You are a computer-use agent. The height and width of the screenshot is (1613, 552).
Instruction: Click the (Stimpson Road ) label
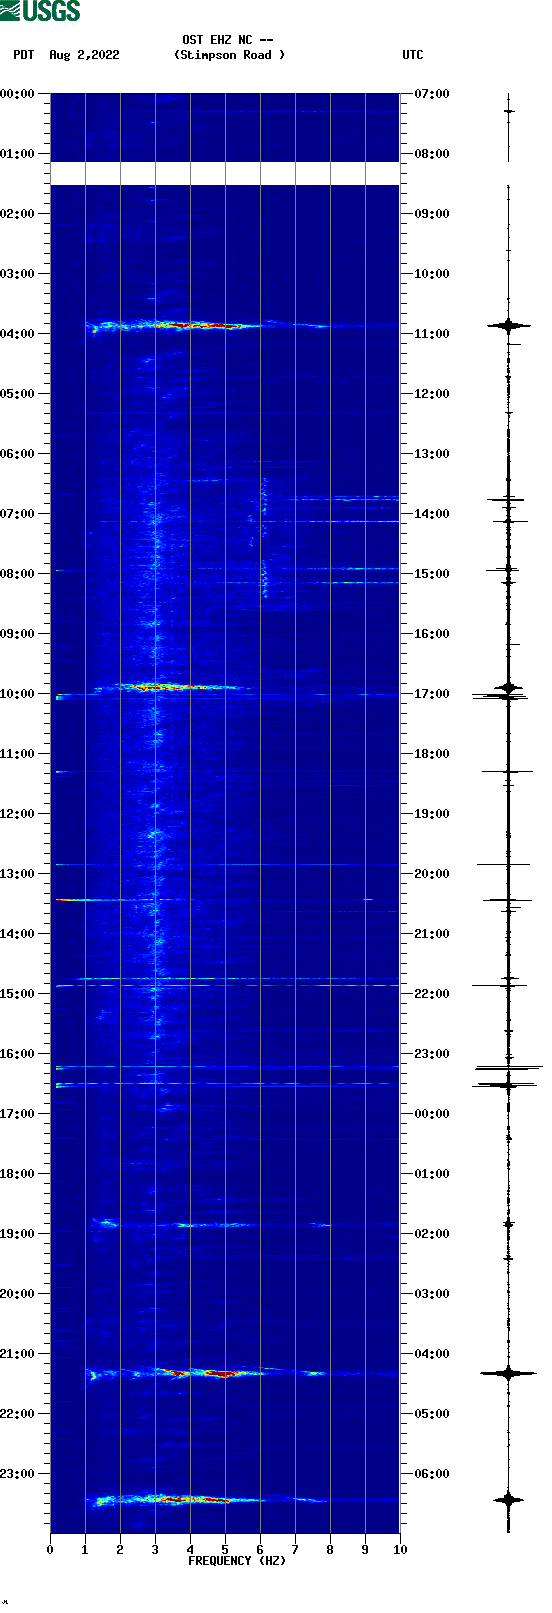(x=229, y=55)
